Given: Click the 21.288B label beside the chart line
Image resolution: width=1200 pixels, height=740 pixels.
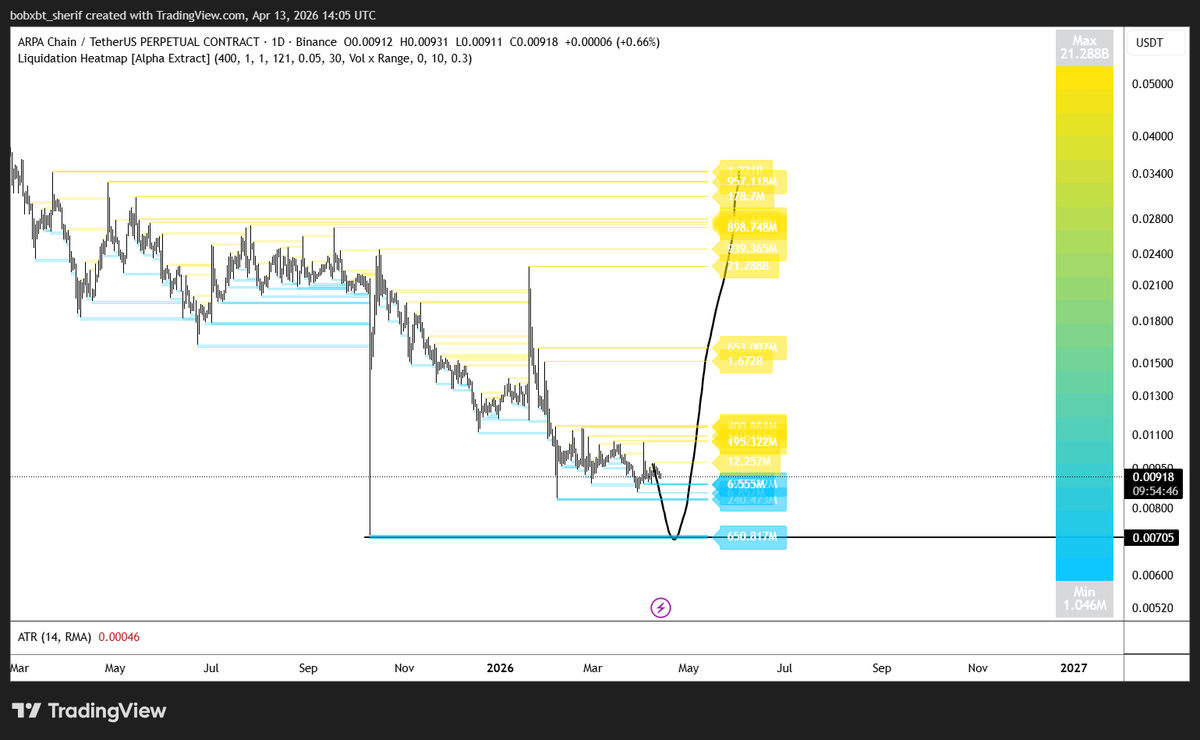Looking at the screenshot, I should click(x=747, y=267).
